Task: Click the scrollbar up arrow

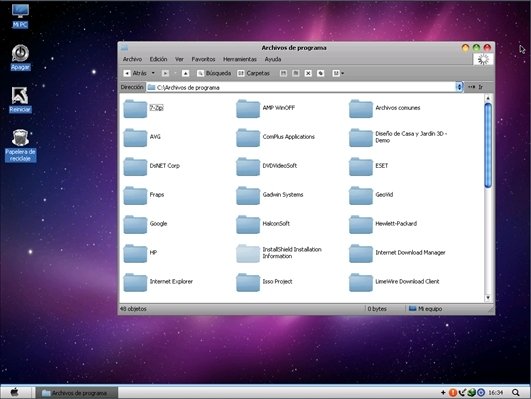Action: 488,98
